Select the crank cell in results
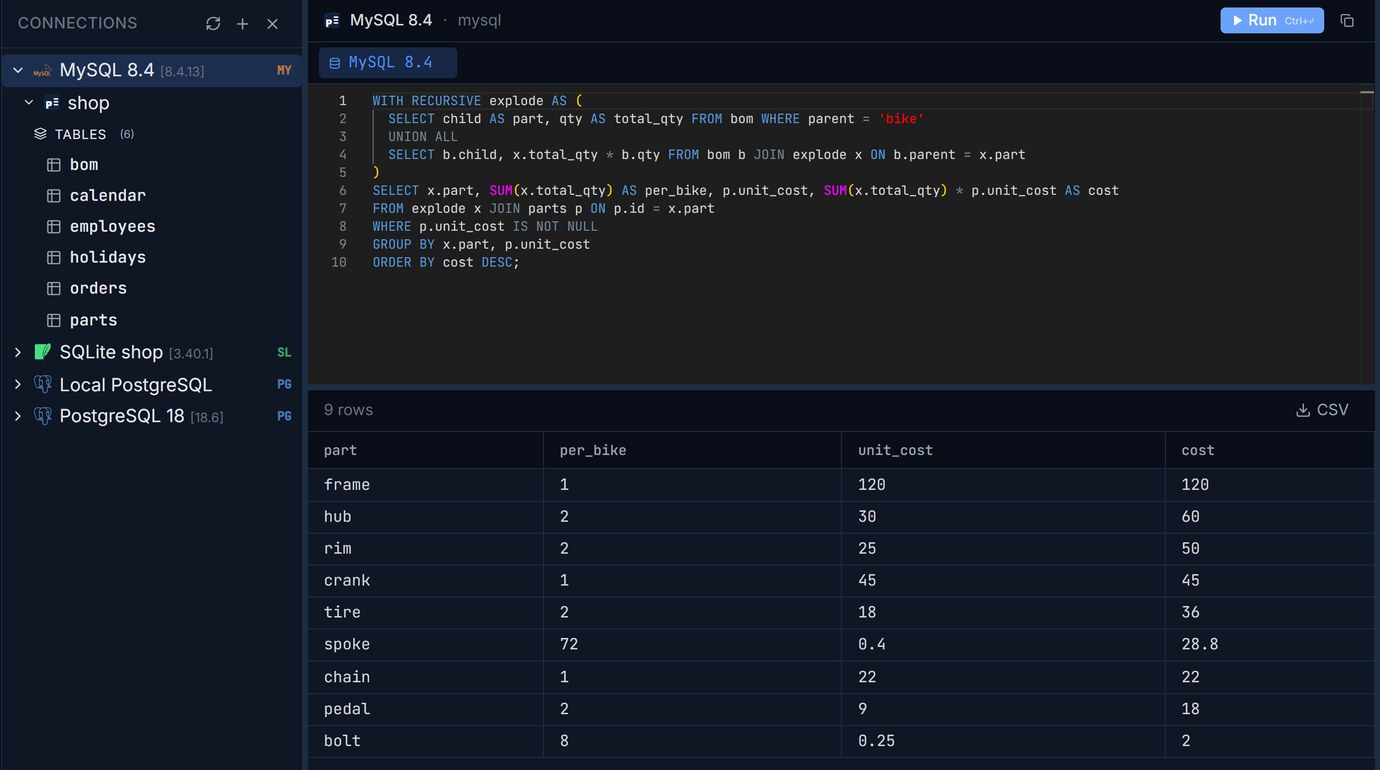This screenshot has height=770, width=1380. [425, 581]
